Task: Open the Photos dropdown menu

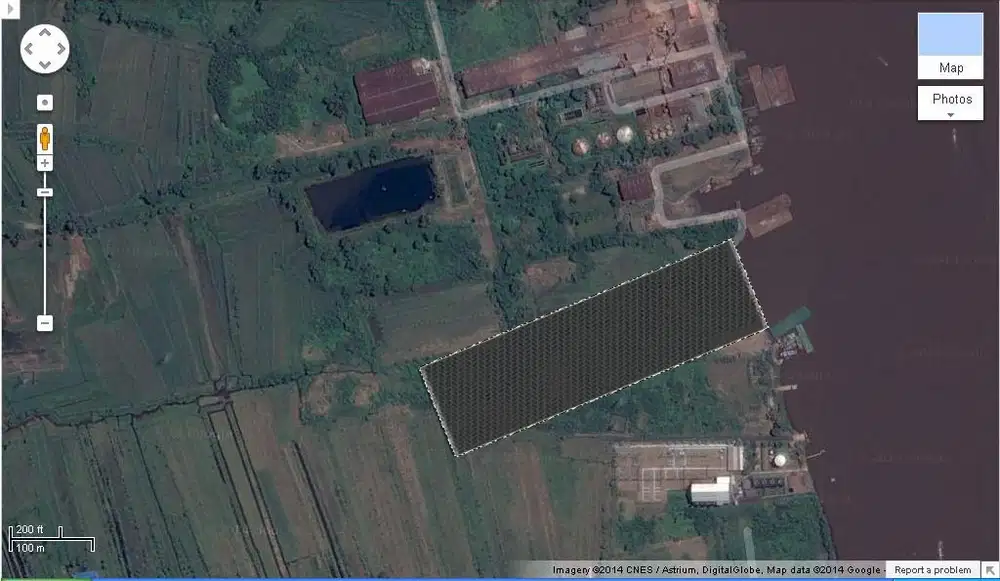Action: click(x=951, y=103)
